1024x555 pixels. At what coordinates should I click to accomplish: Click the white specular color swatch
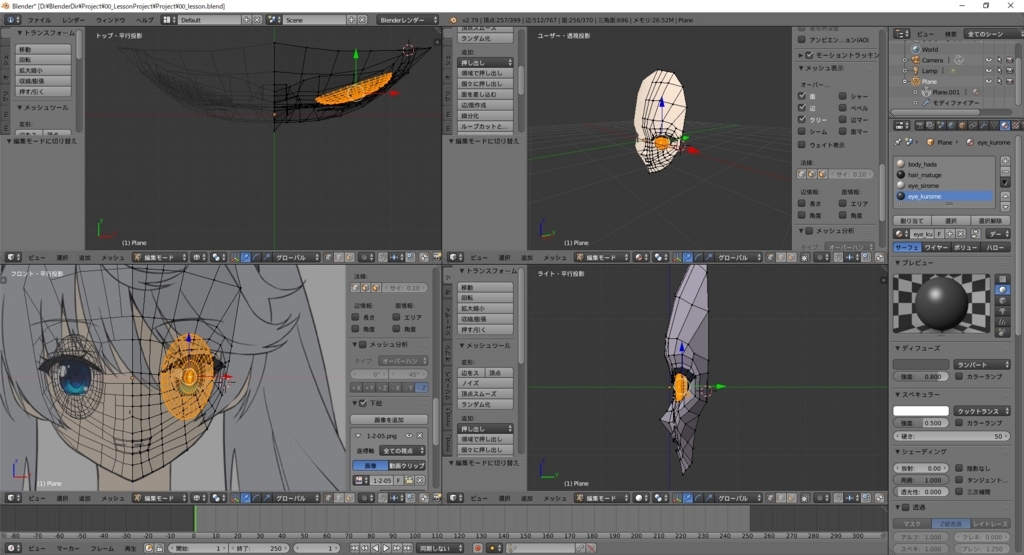[921, 411]
